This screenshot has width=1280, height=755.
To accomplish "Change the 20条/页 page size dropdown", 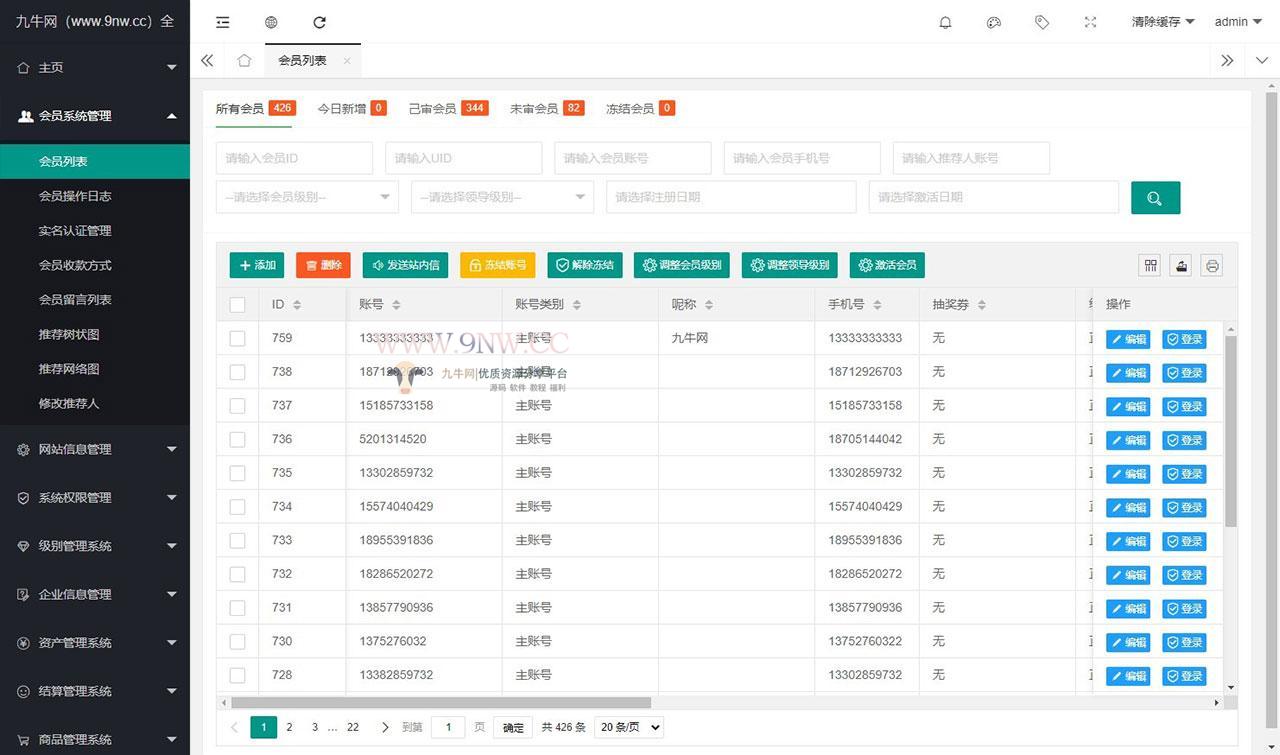I will (629, 728).
